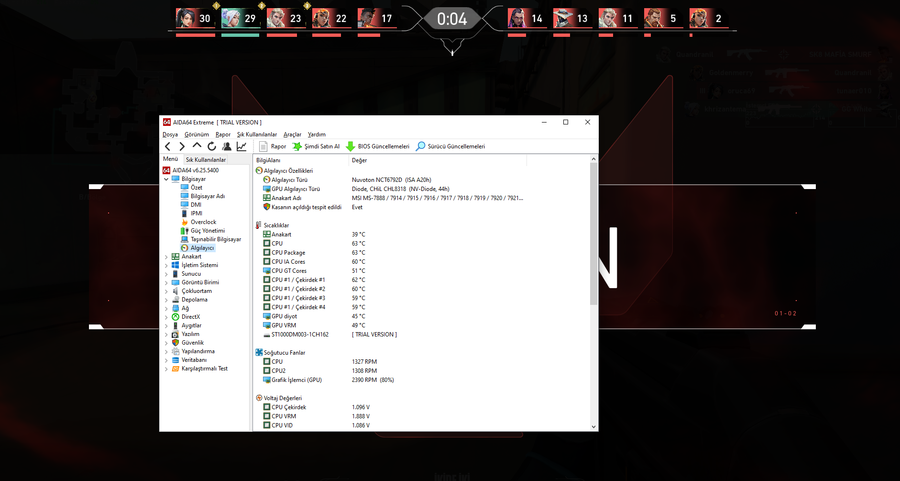Screen dimensions: 900x481
Task: Expand the İşletim Sistemi branch
Action: coord(166,265)
